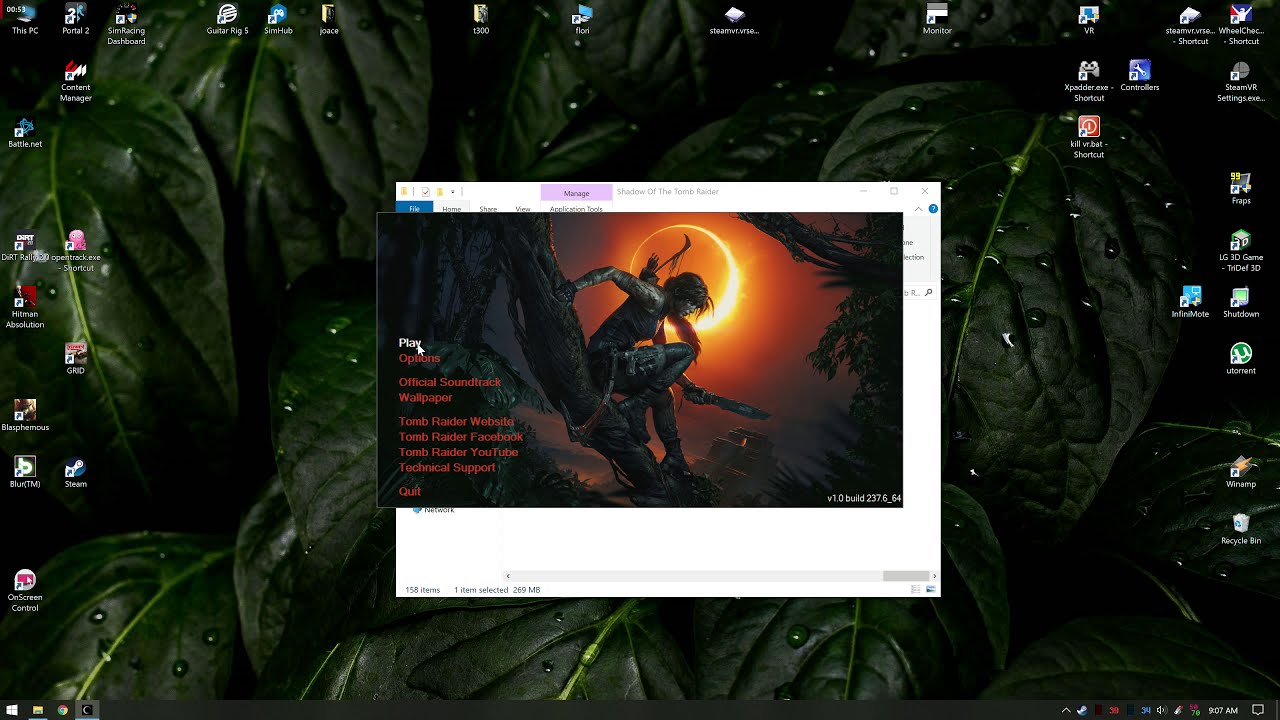Click the horizontal scrollbar left arrow
Viewport: 1280px width, 720px height.
508,576
